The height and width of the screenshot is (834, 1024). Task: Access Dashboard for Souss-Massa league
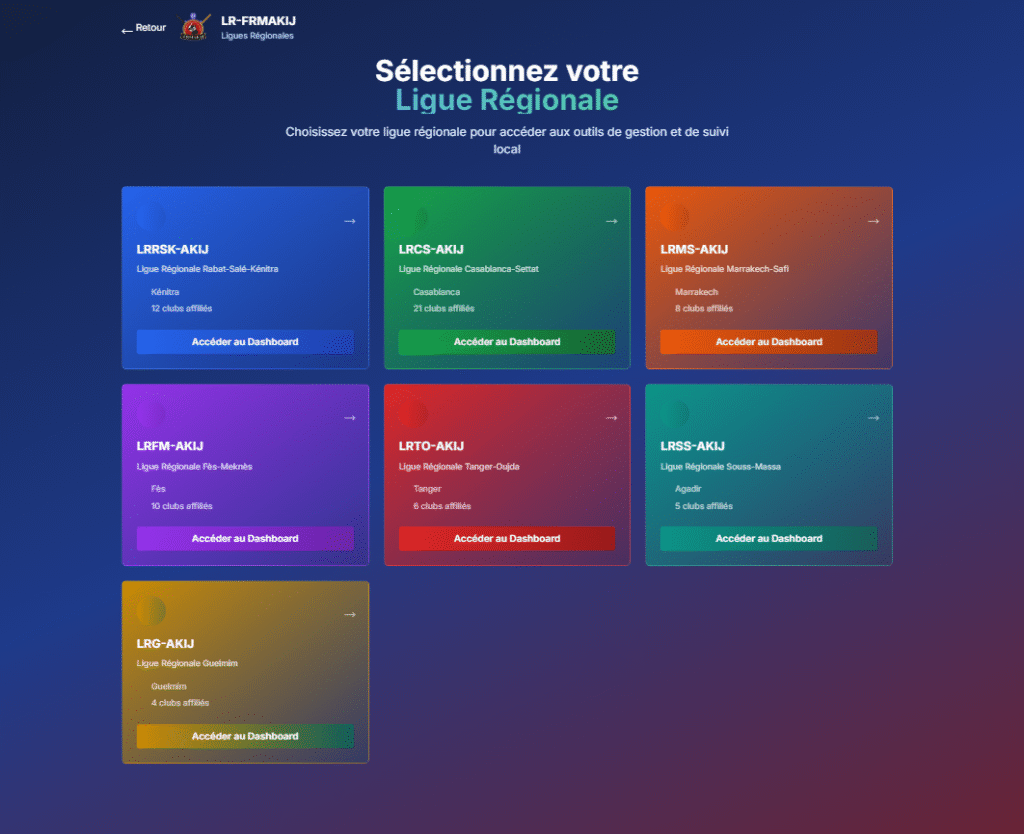pyautogui.click(x=768, y=539)
